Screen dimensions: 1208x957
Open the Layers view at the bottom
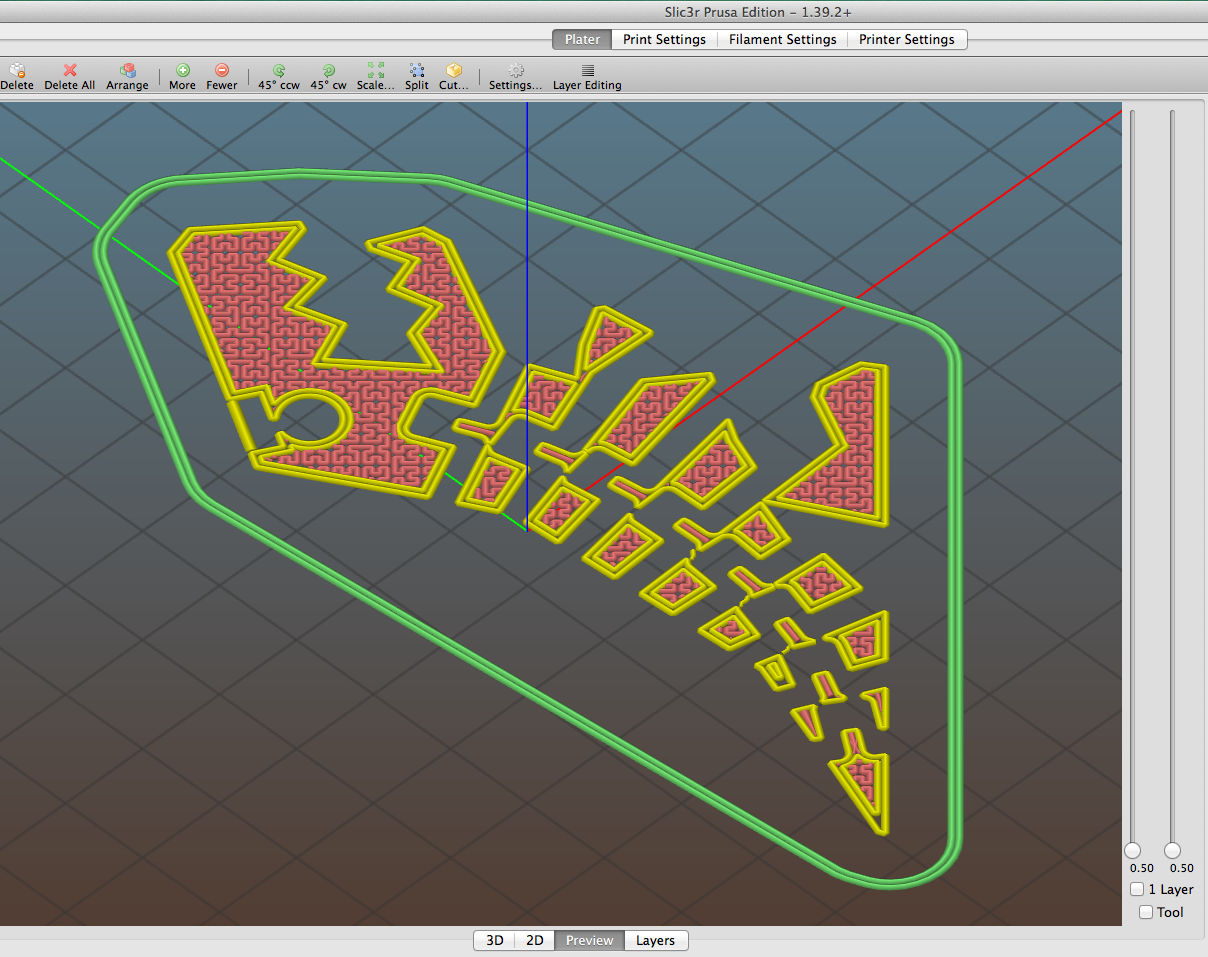pyautogui.click(x=655, y=940)
